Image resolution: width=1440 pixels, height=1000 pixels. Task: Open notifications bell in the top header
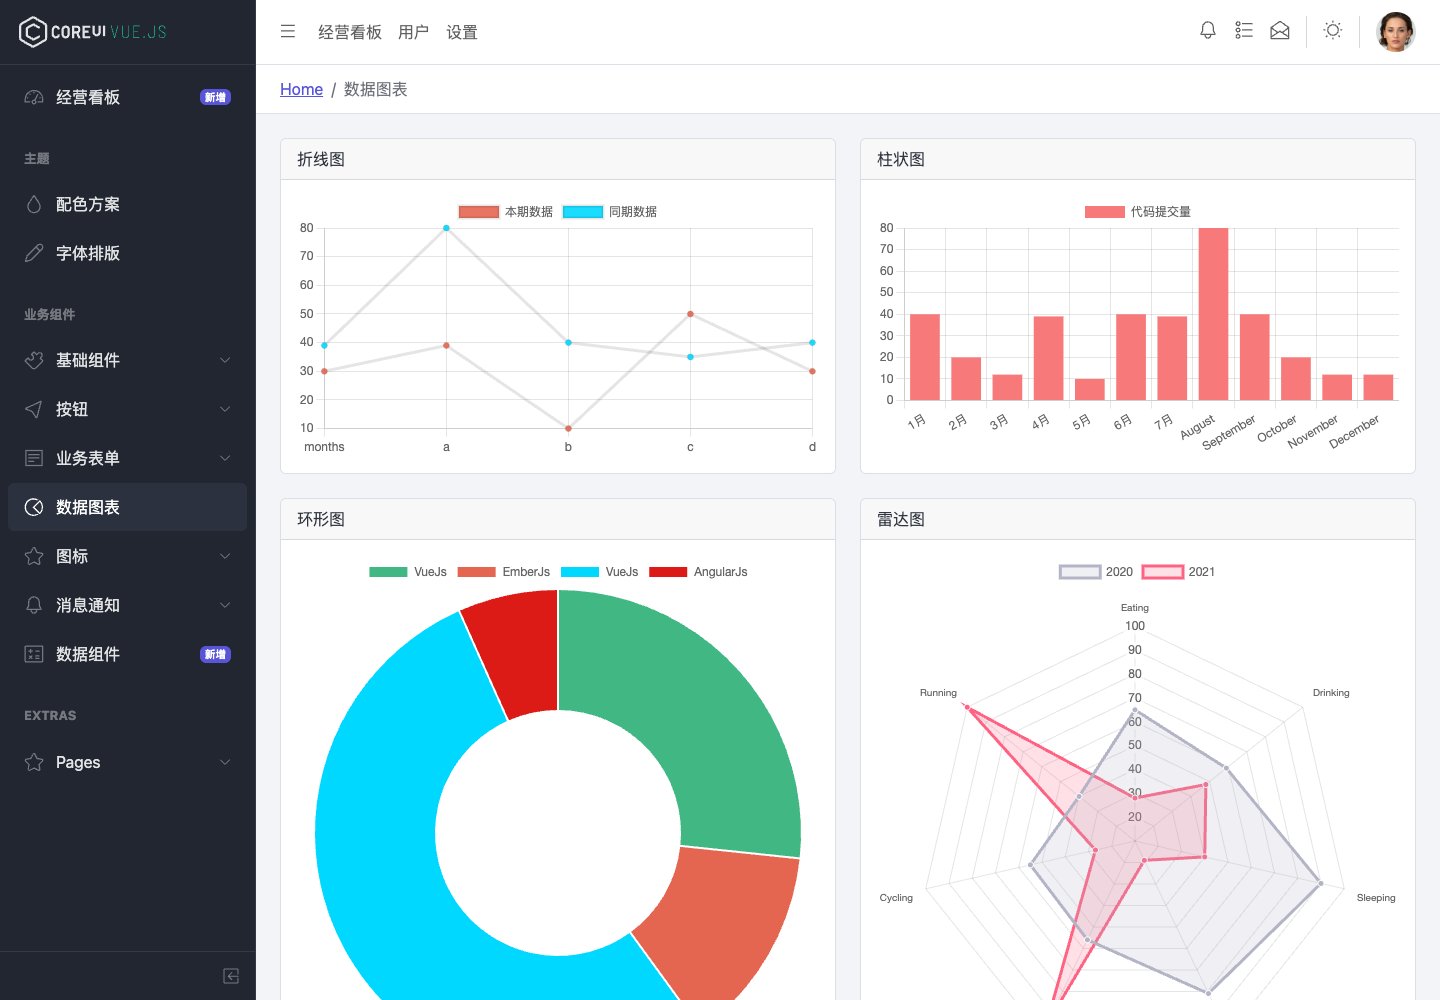[x=1208, y=31]
